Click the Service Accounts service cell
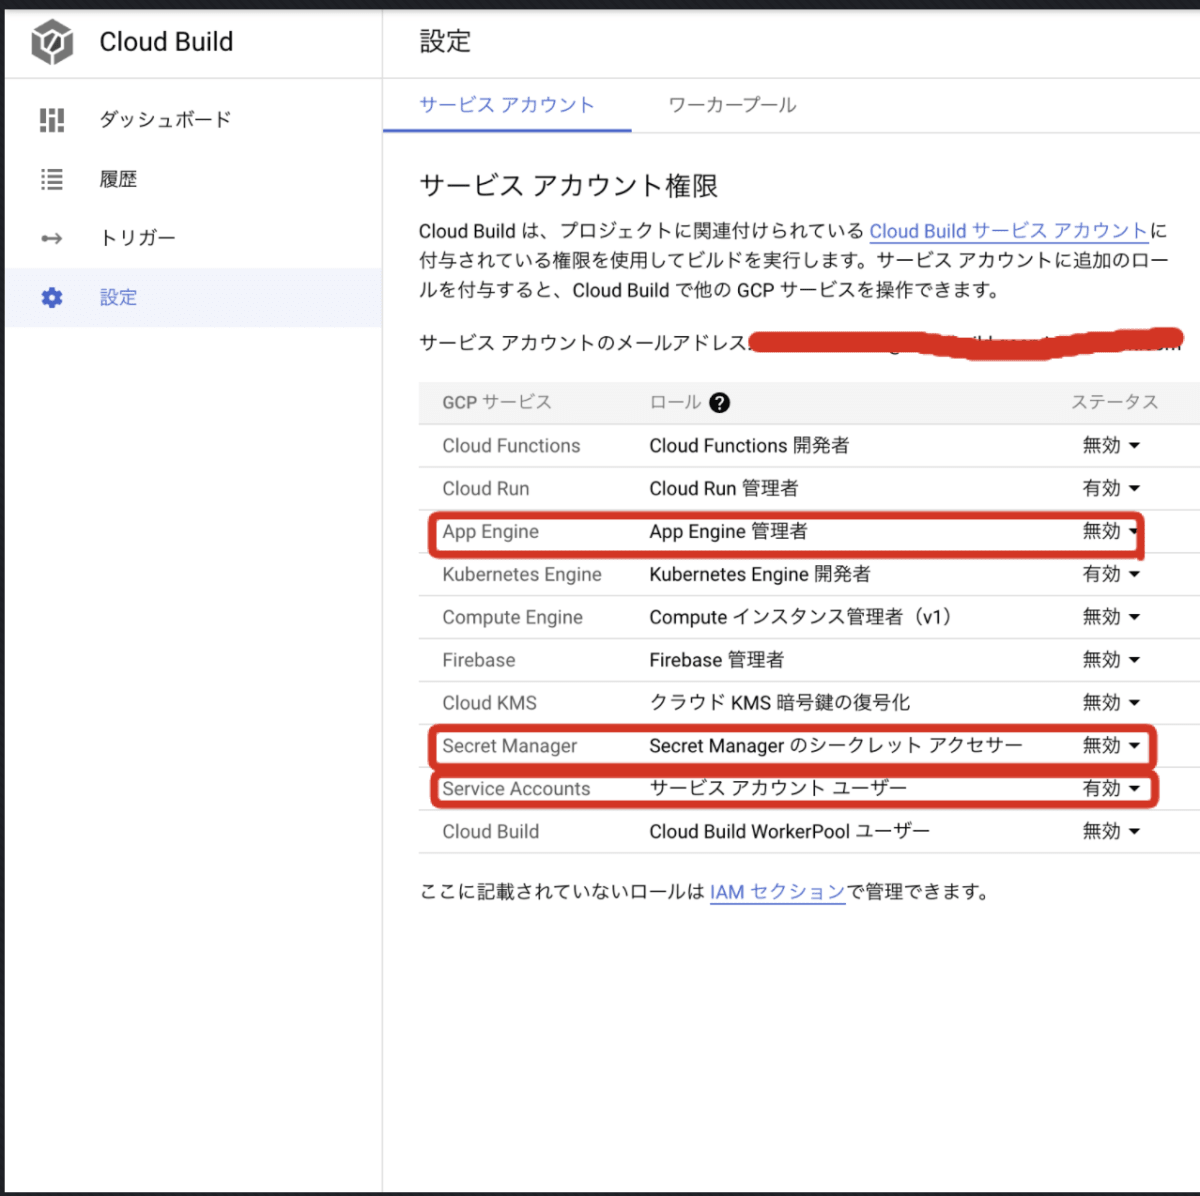 click(x=516, y=790)
